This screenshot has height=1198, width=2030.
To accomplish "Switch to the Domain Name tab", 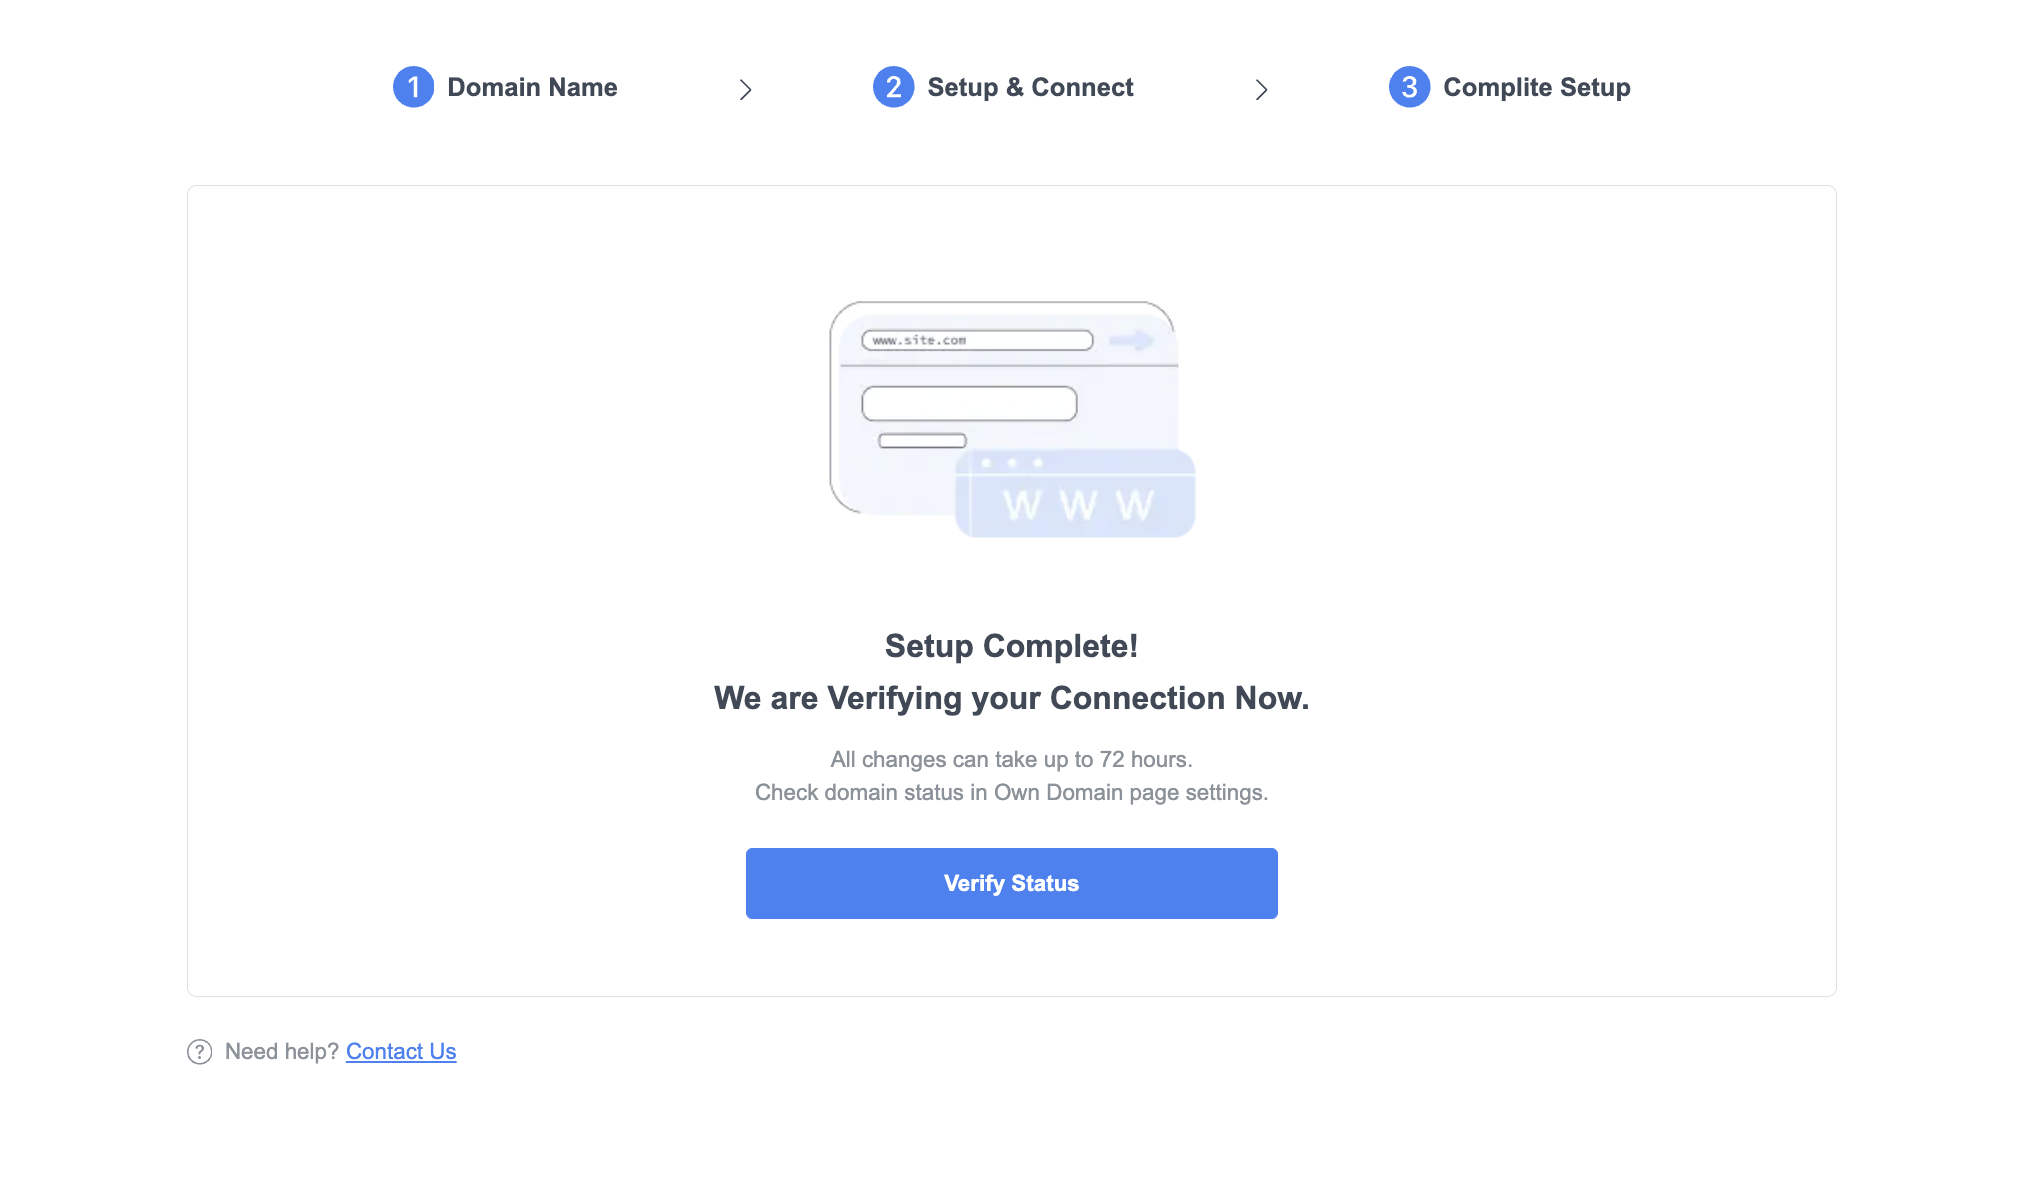I will (532, 87).
